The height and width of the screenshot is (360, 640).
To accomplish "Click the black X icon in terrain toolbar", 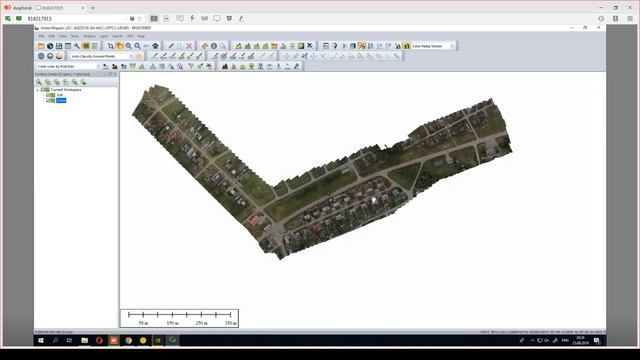I will [310, 46].
